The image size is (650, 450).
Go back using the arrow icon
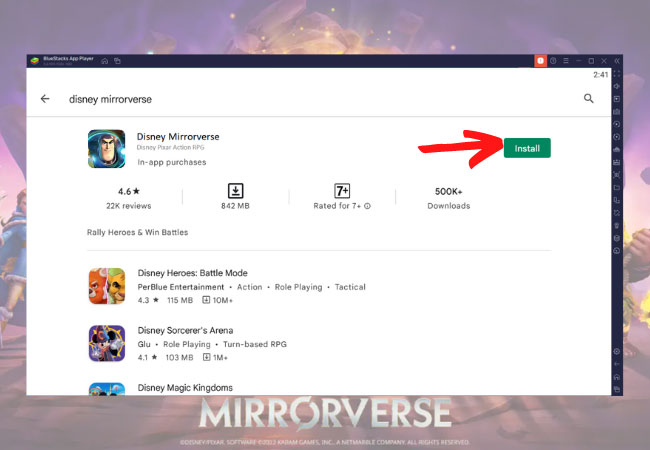tap(45, 99)
